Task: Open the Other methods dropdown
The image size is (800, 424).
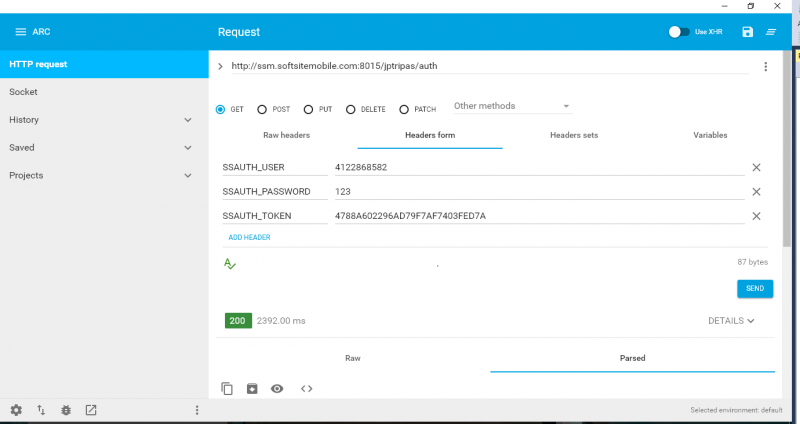Action: pyautogui.click(x=512, y=106)
